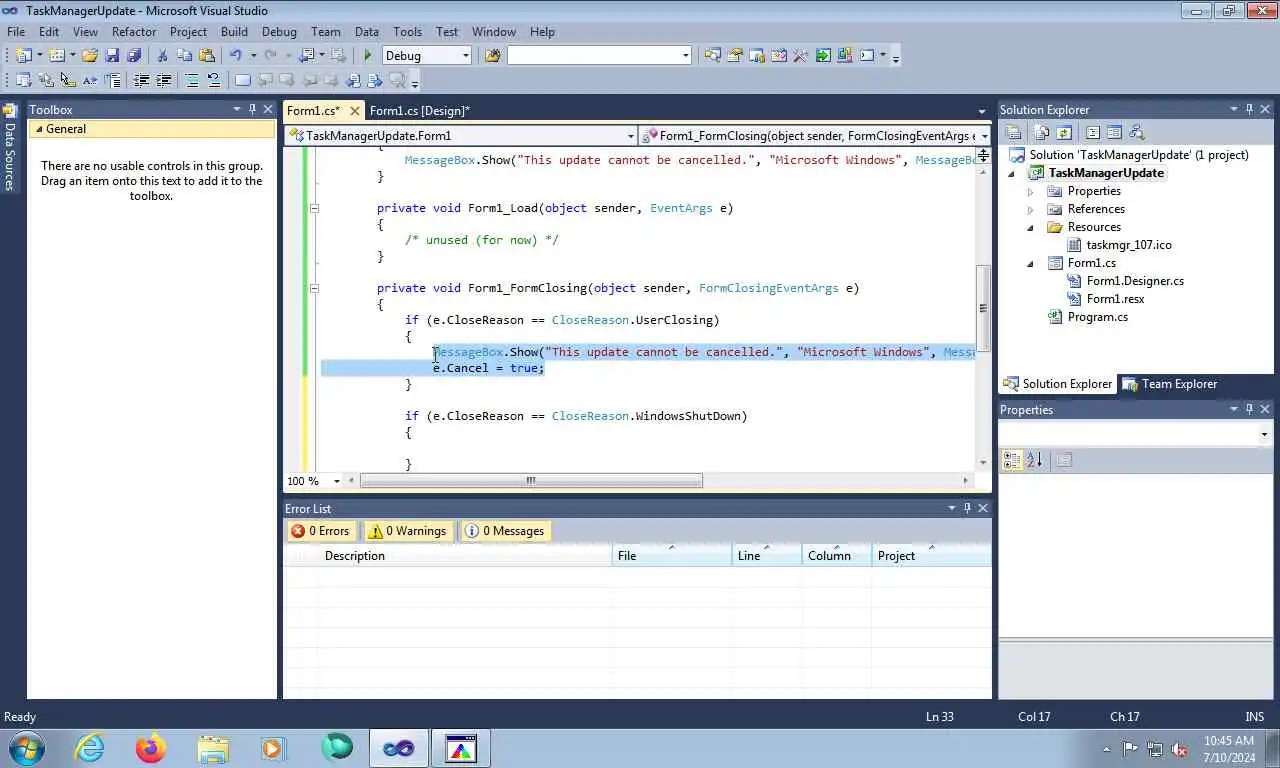Click the Open File folder icon
1280x768 pixels.
click(x=90, y=56)
